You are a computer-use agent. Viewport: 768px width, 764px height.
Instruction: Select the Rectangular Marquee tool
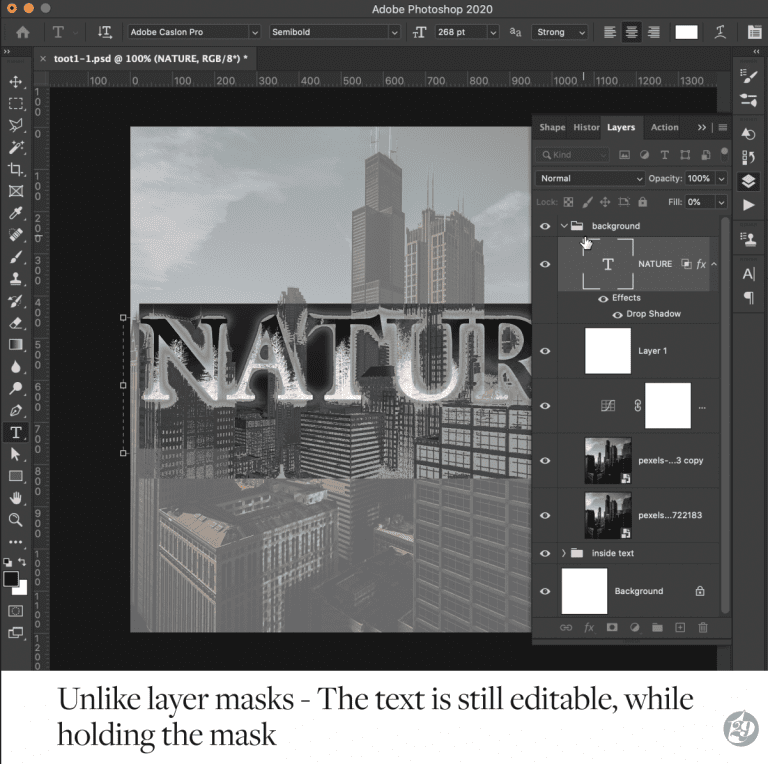click(16, 103)
